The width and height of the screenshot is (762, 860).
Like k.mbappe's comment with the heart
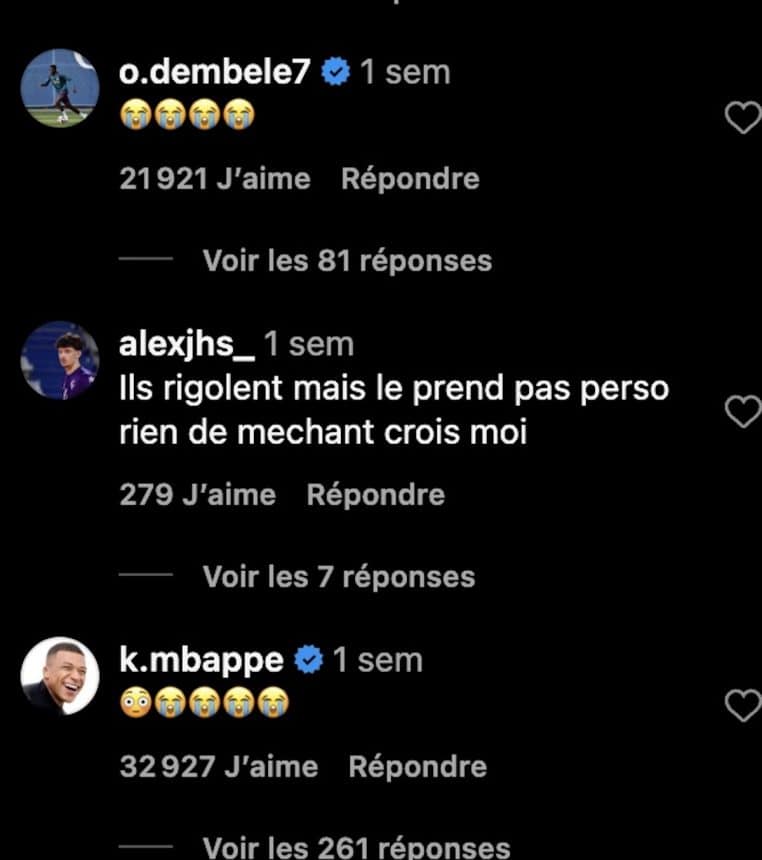point(742,707)
